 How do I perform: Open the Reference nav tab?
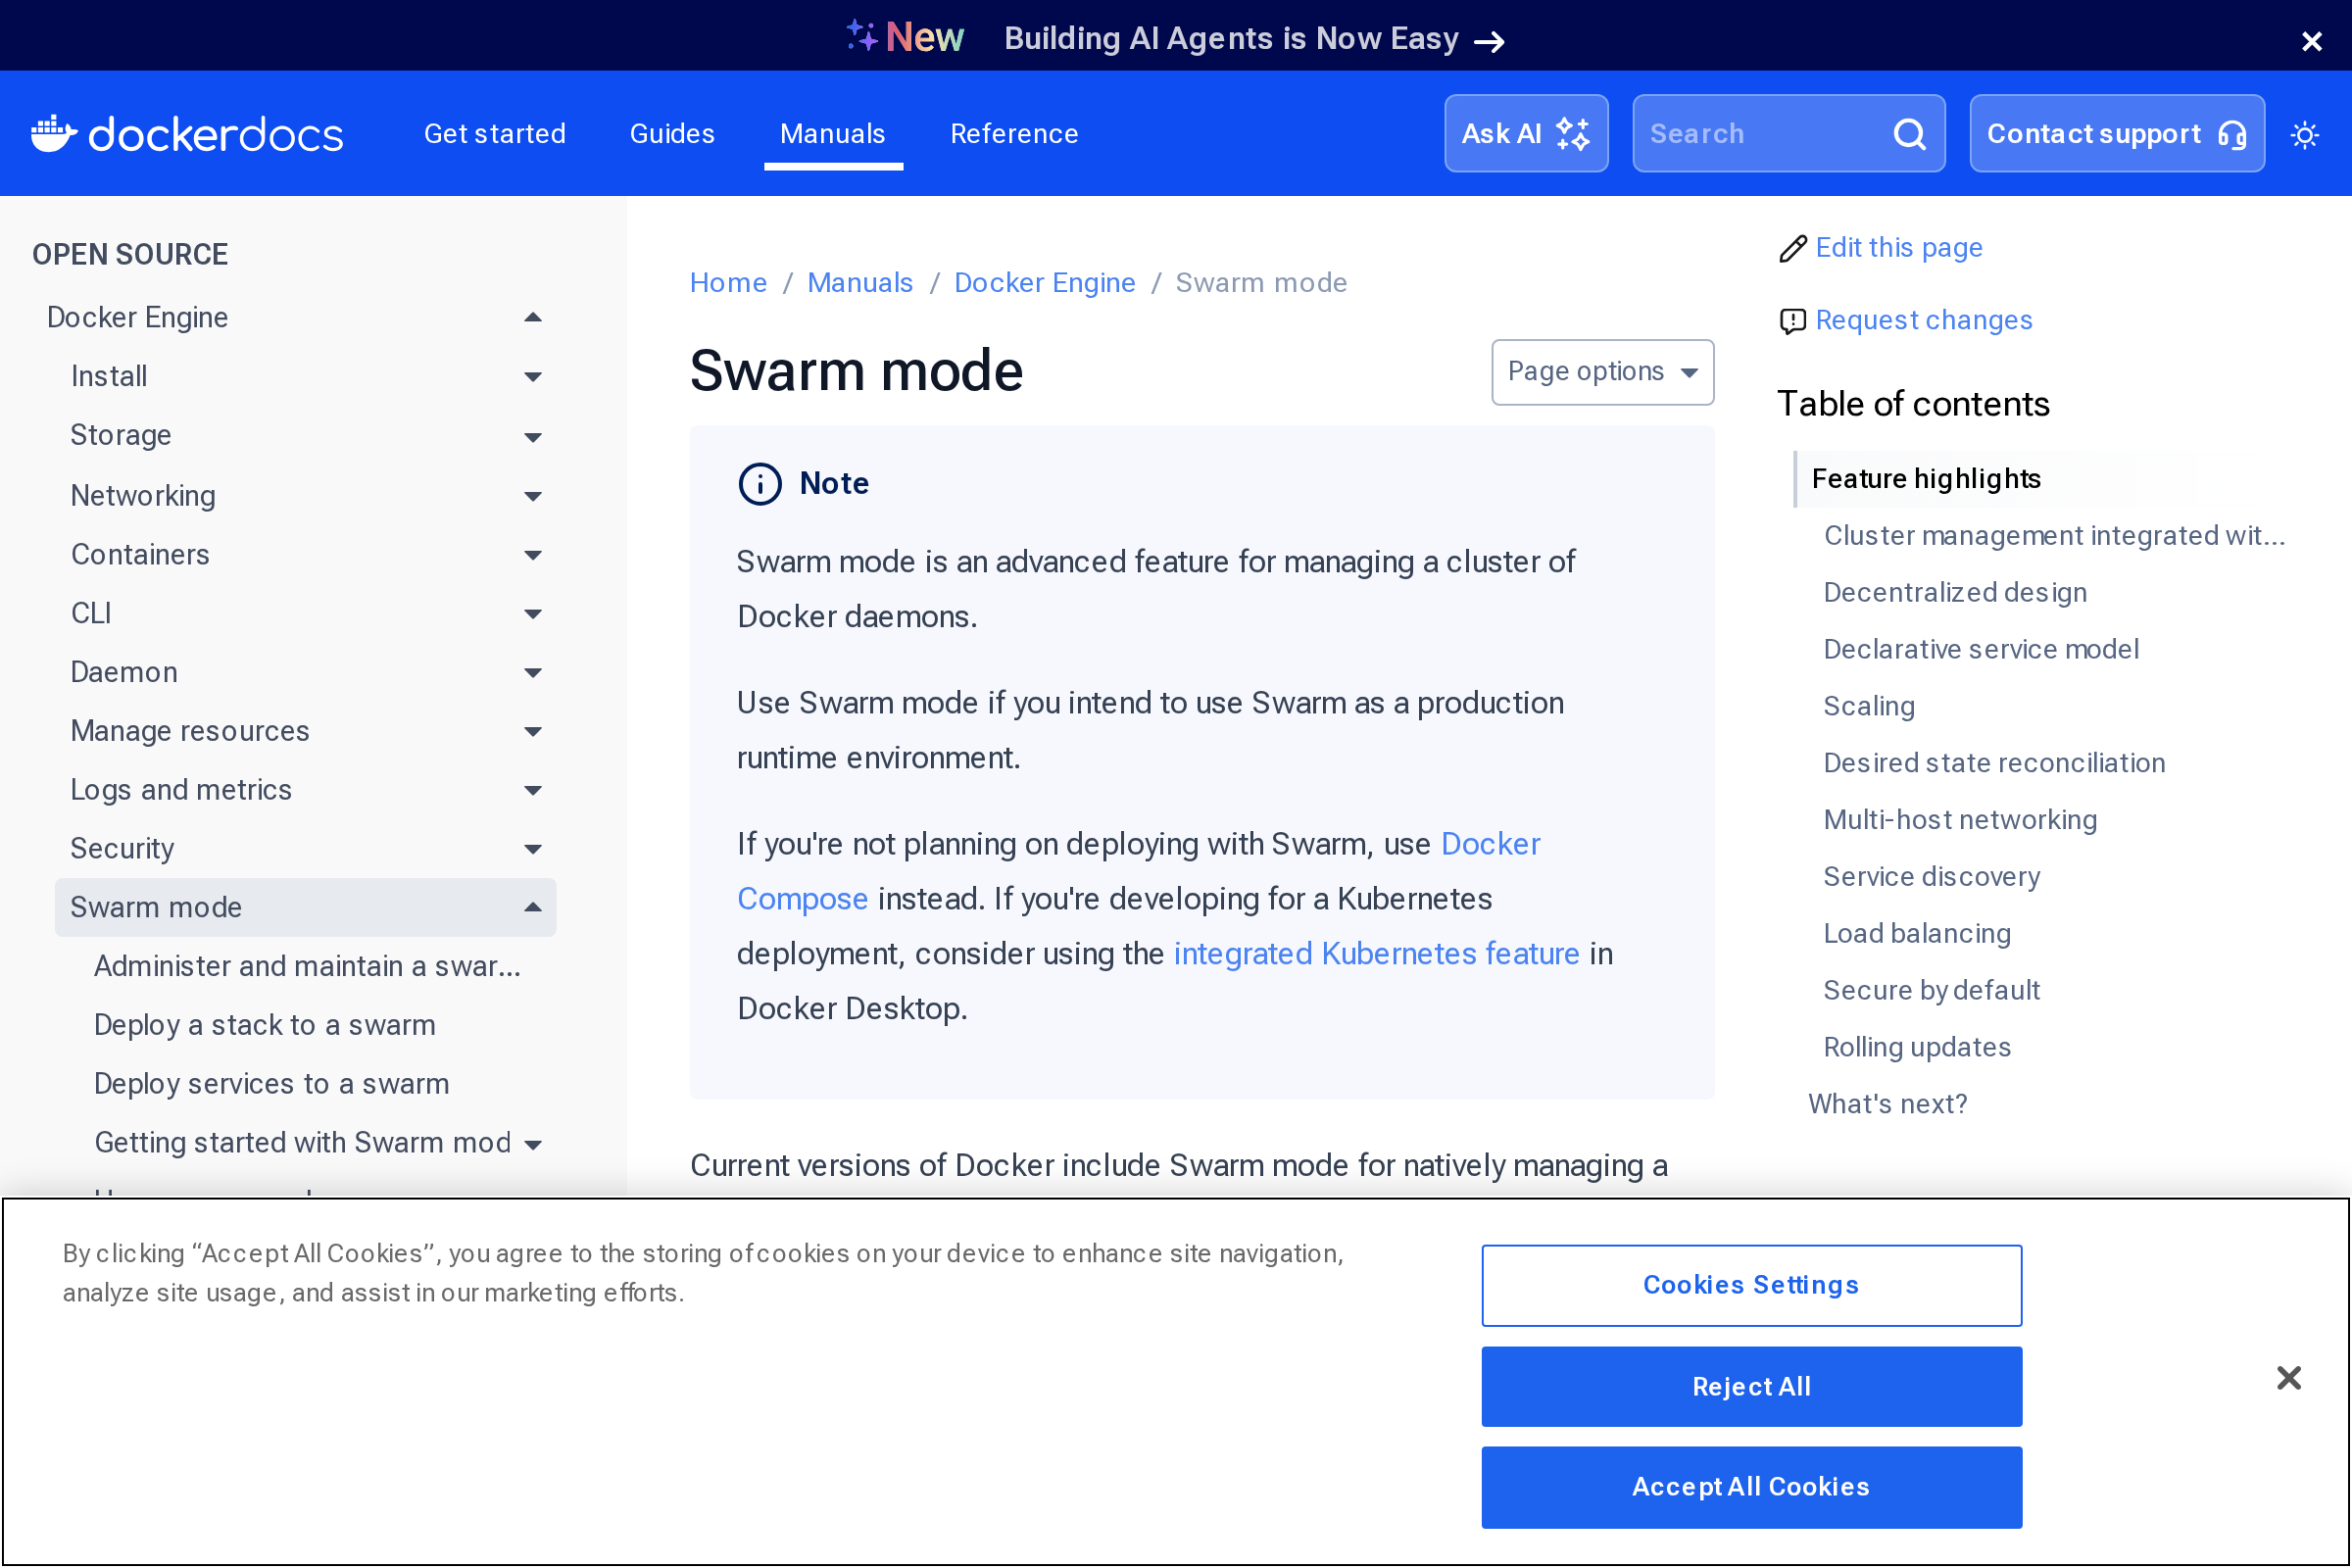click(1014, 134)
